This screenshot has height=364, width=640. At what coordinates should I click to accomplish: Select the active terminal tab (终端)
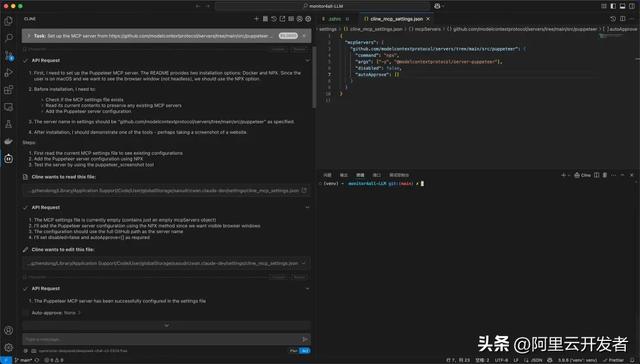360,175
